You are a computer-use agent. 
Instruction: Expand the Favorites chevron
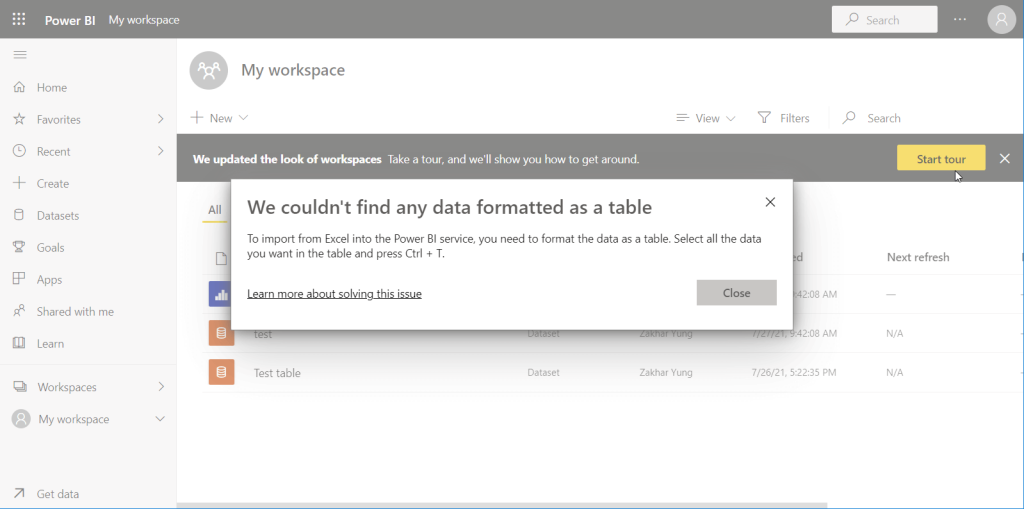(161, 119)
